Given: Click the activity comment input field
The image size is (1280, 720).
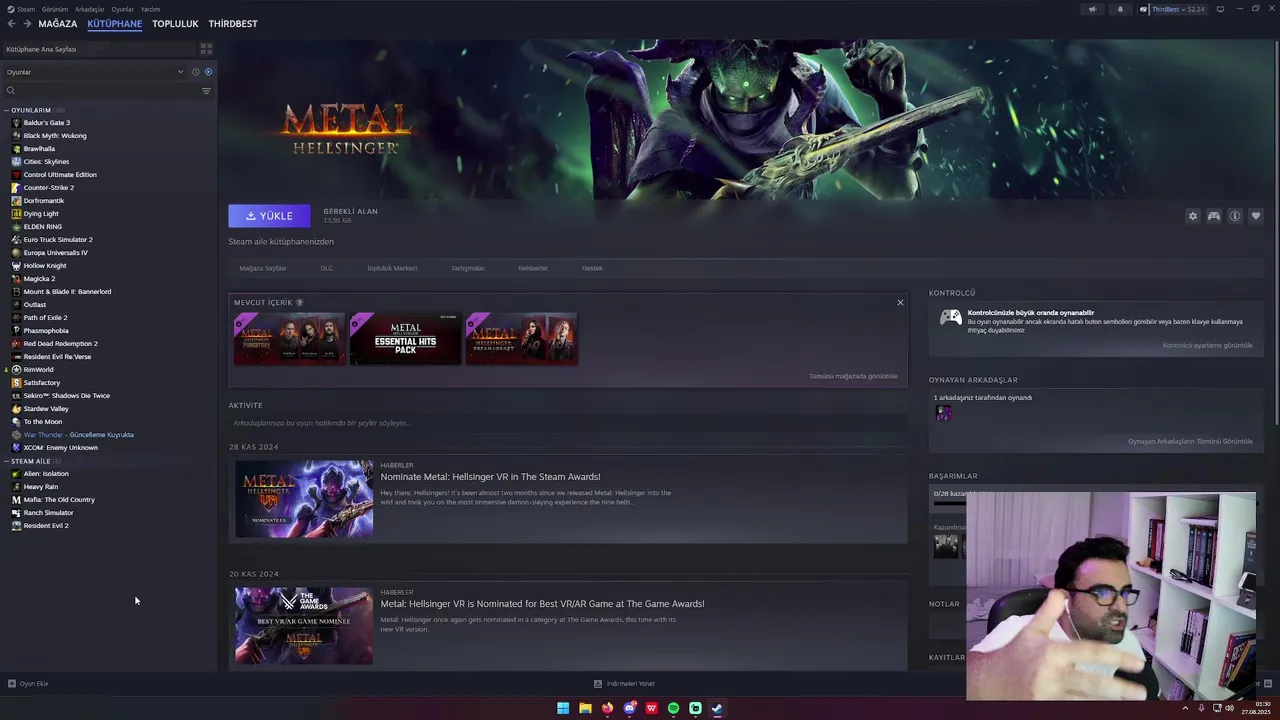Looking at the screenshot, I should pyautogui.click(x=568, y=423).
